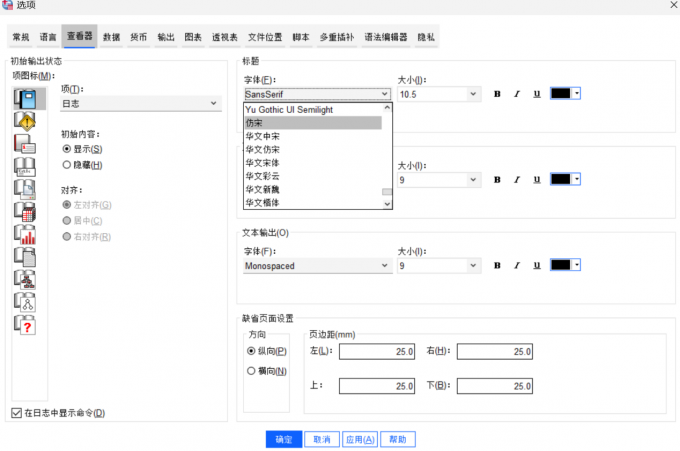
Task: Select the tree model item icon
Action: pyautogui.click(x=25, y=280)
